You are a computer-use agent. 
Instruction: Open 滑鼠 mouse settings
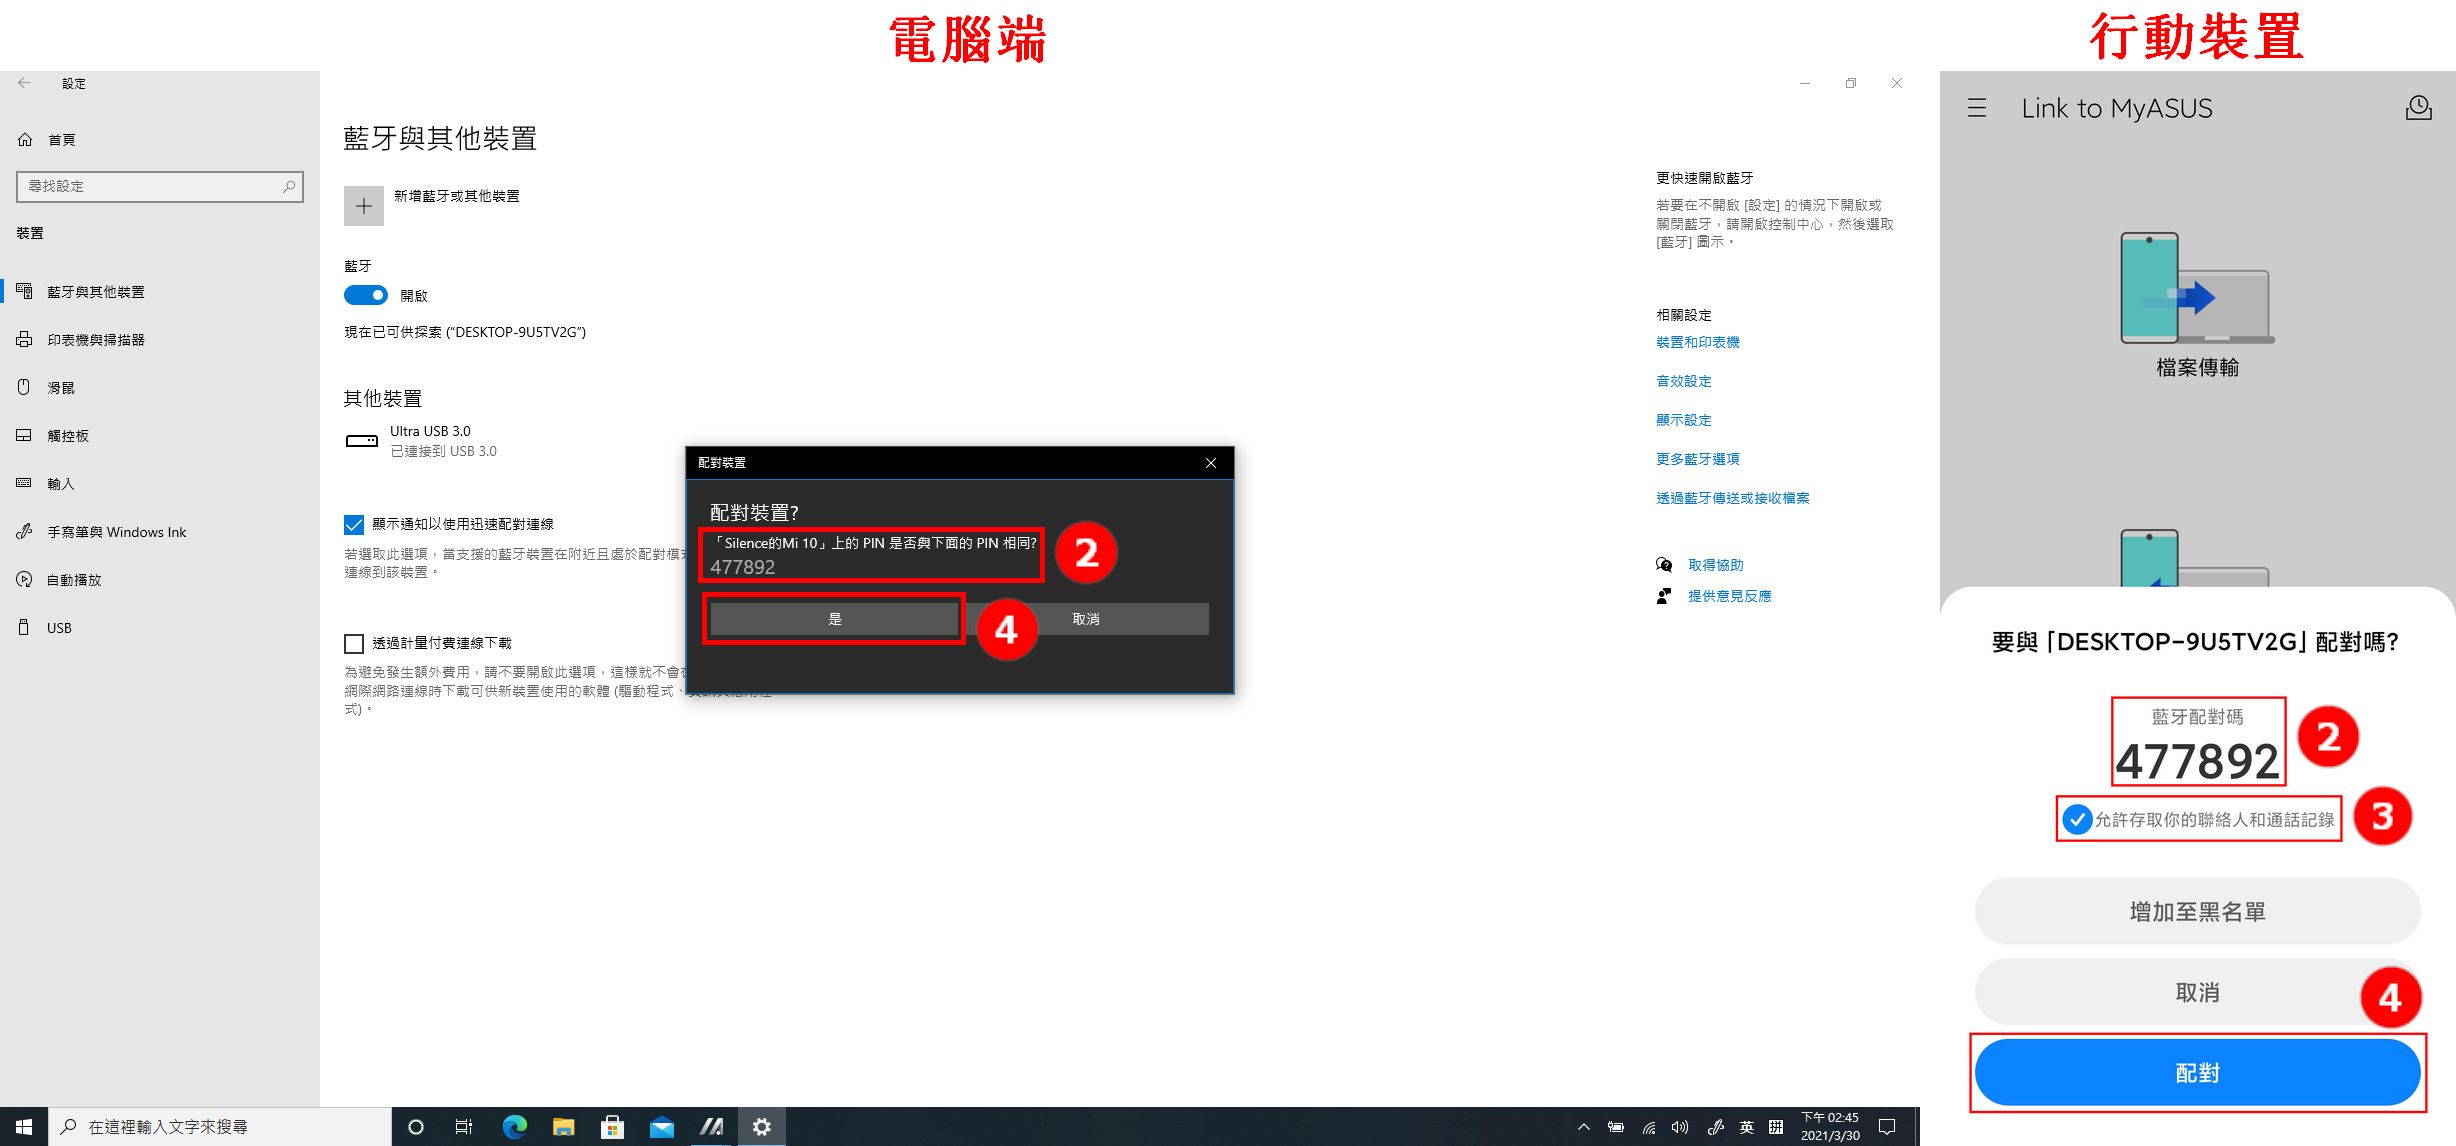pyautogui.click(x=61, y=388)
